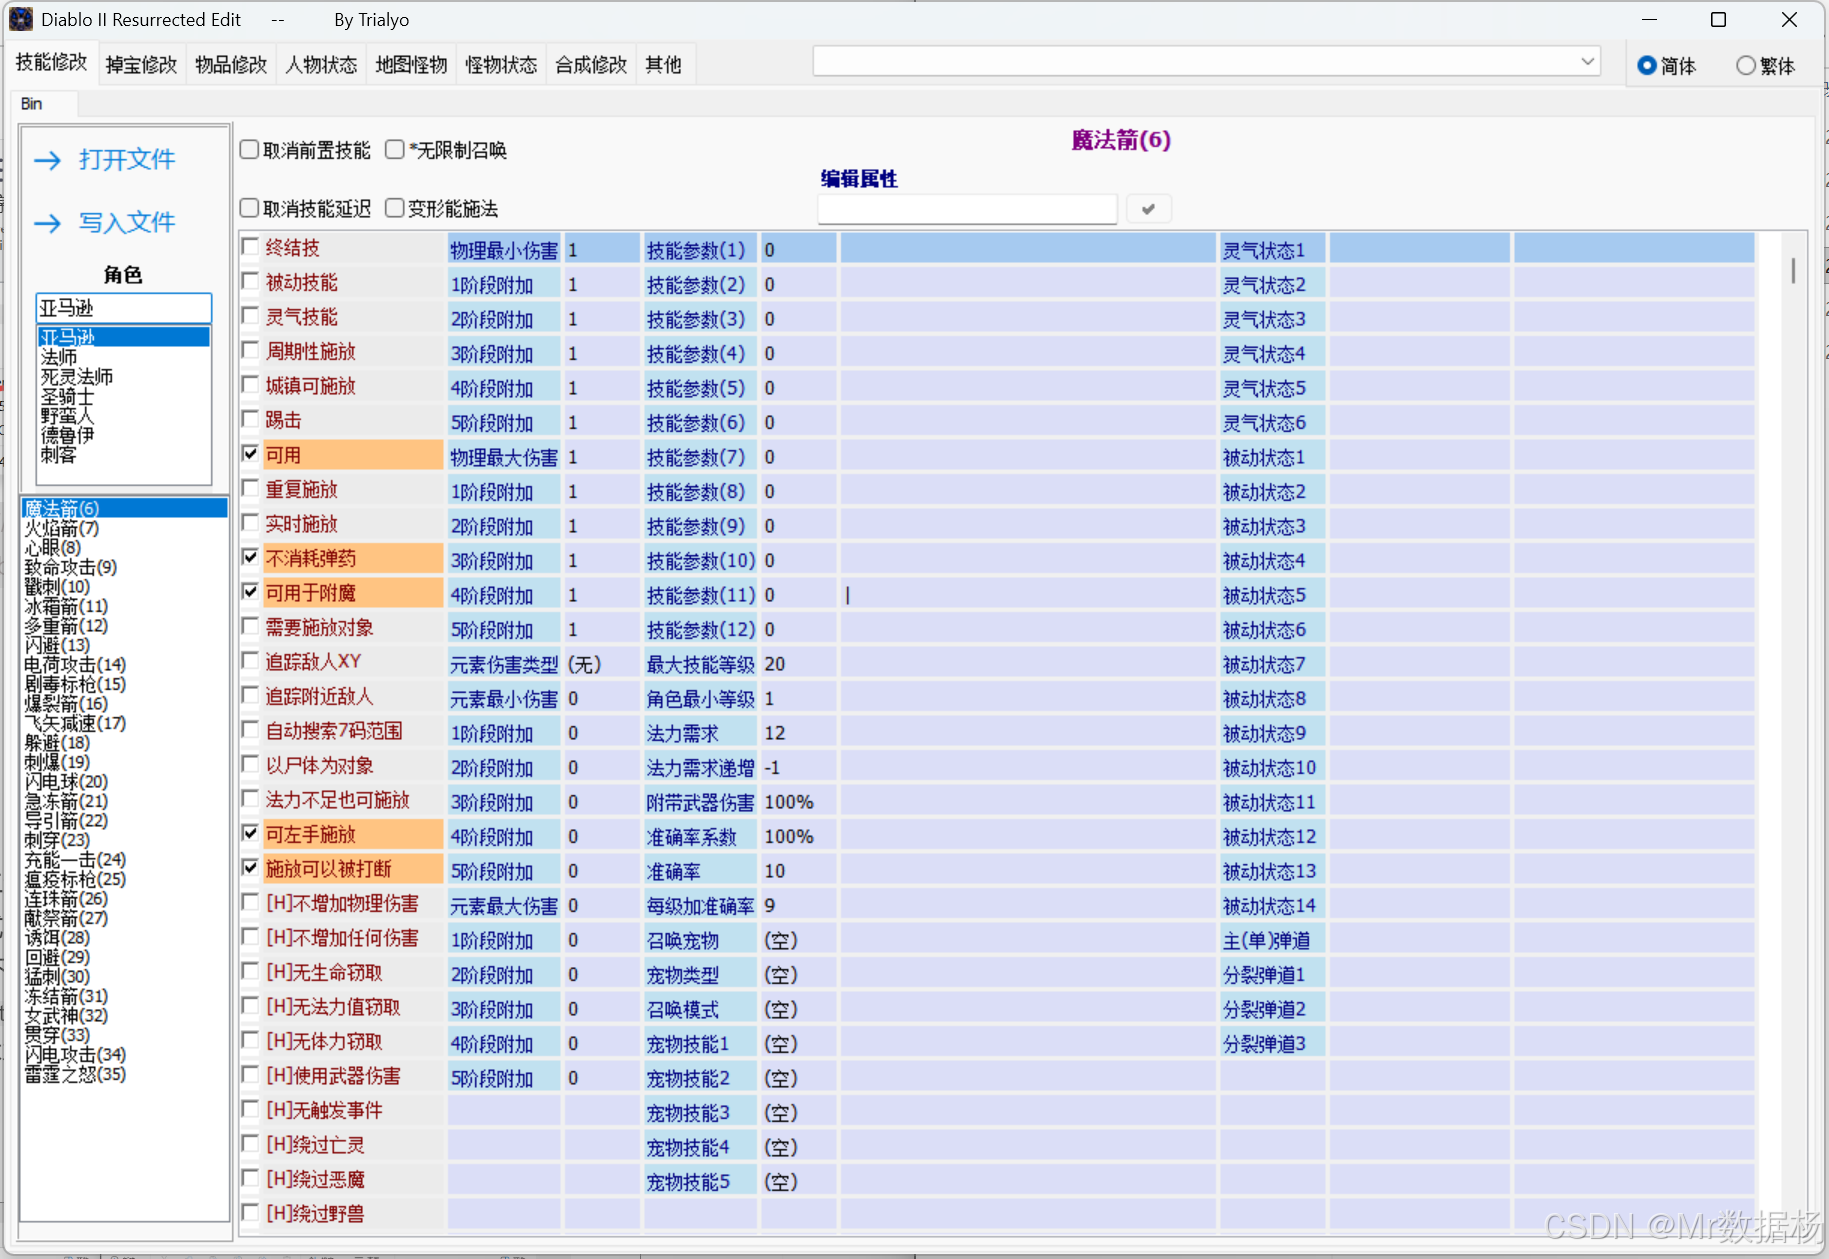Go to the 人物状态 tab
1829x1259 pixels.
click(321, 65)
